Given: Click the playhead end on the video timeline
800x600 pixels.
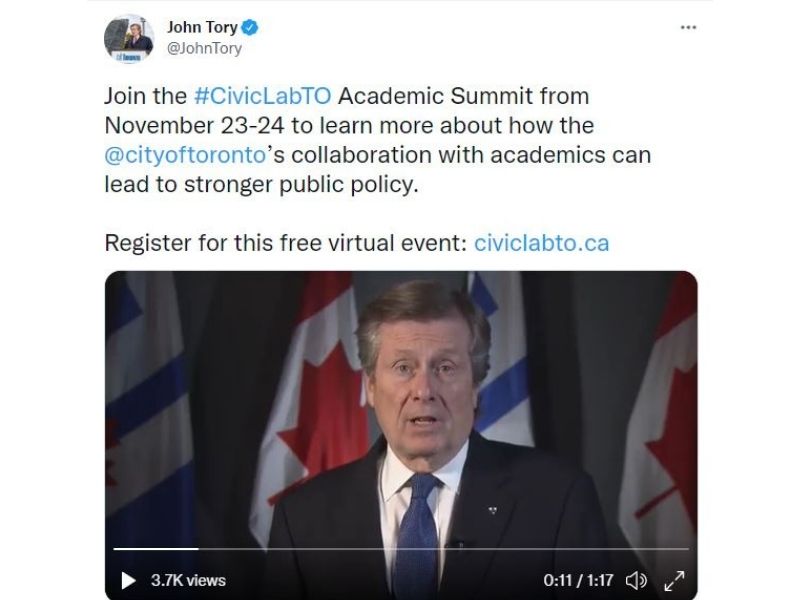Looking at the screenshot, I should point(198,549).
